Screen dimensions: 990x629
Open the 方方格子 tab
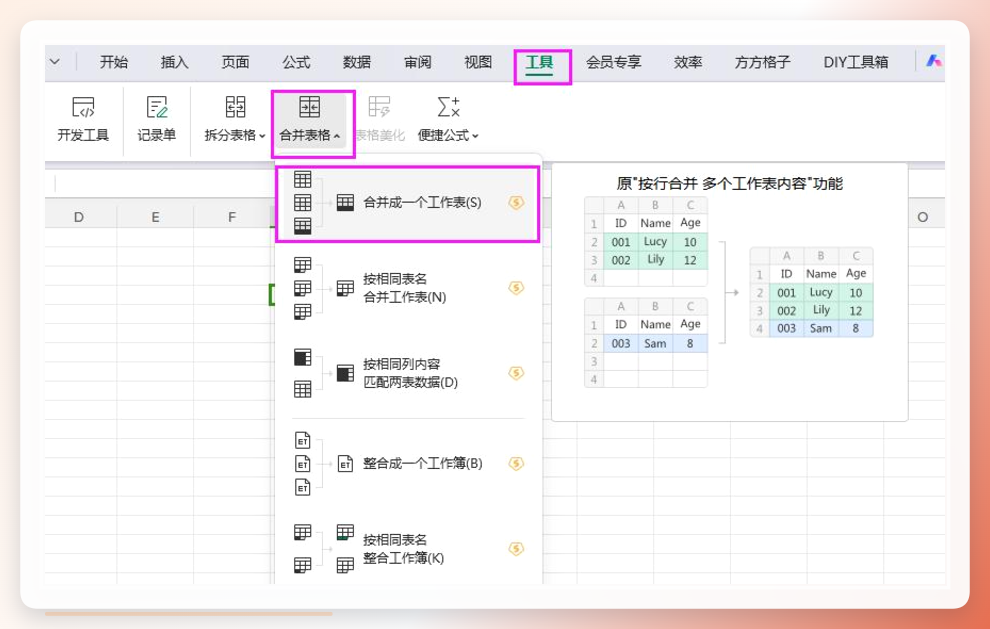point(762,62)
